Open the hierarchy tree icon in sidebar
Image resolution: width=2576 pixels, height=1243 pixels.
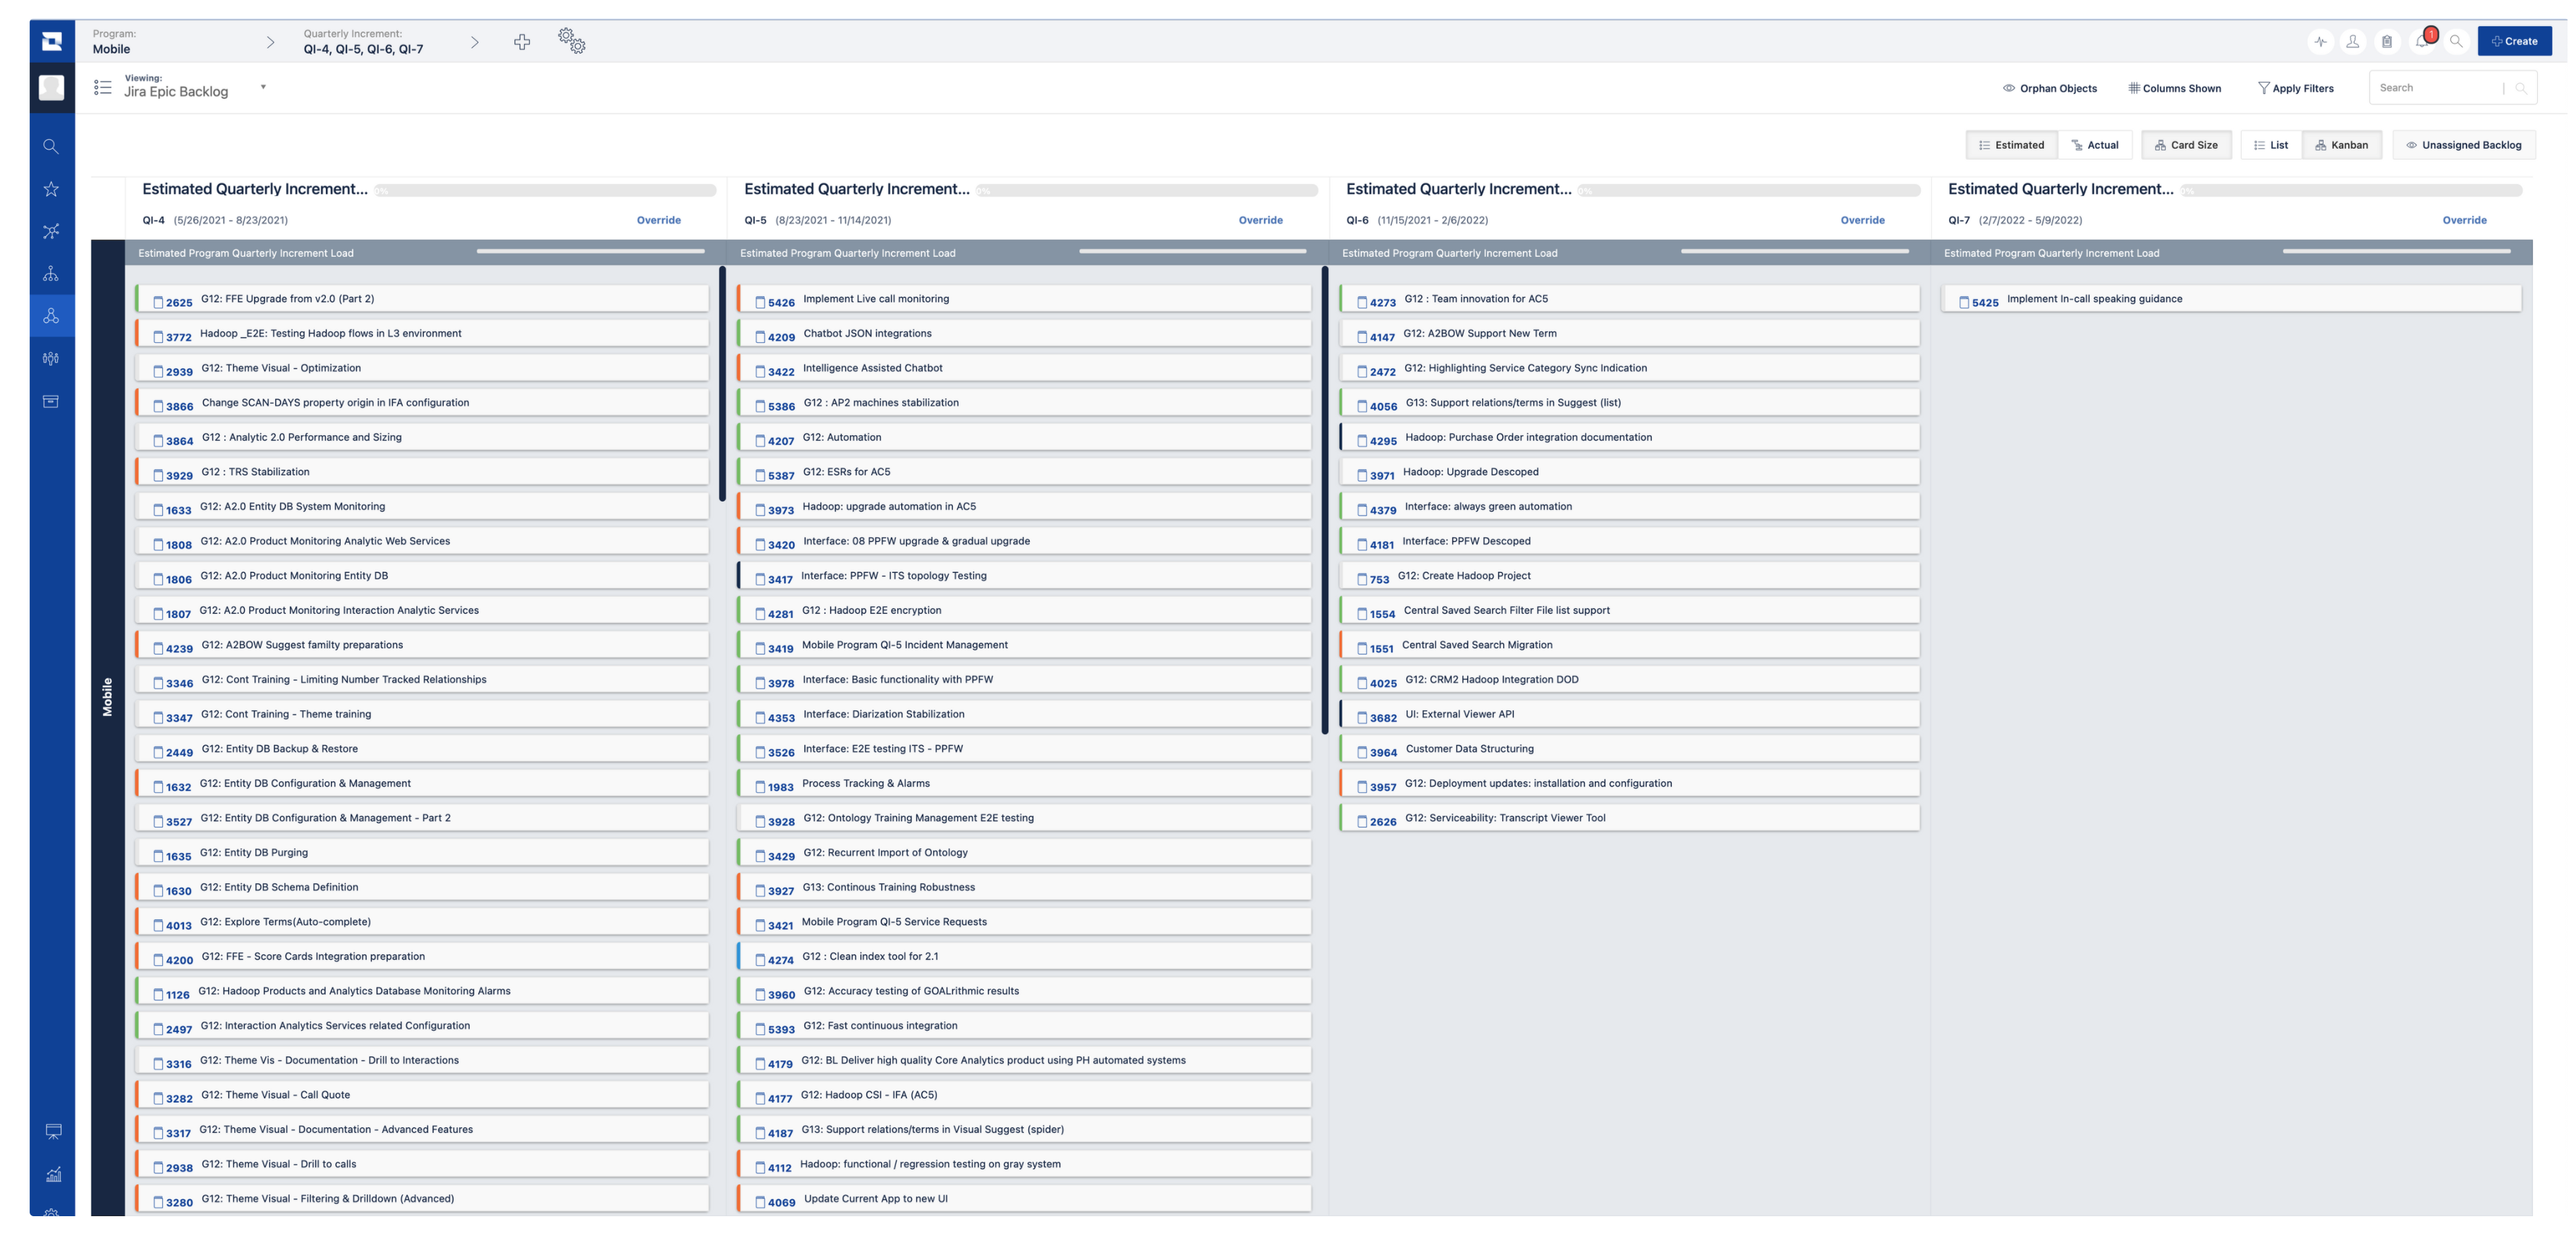pyautogui.click(x=51, y=274)
